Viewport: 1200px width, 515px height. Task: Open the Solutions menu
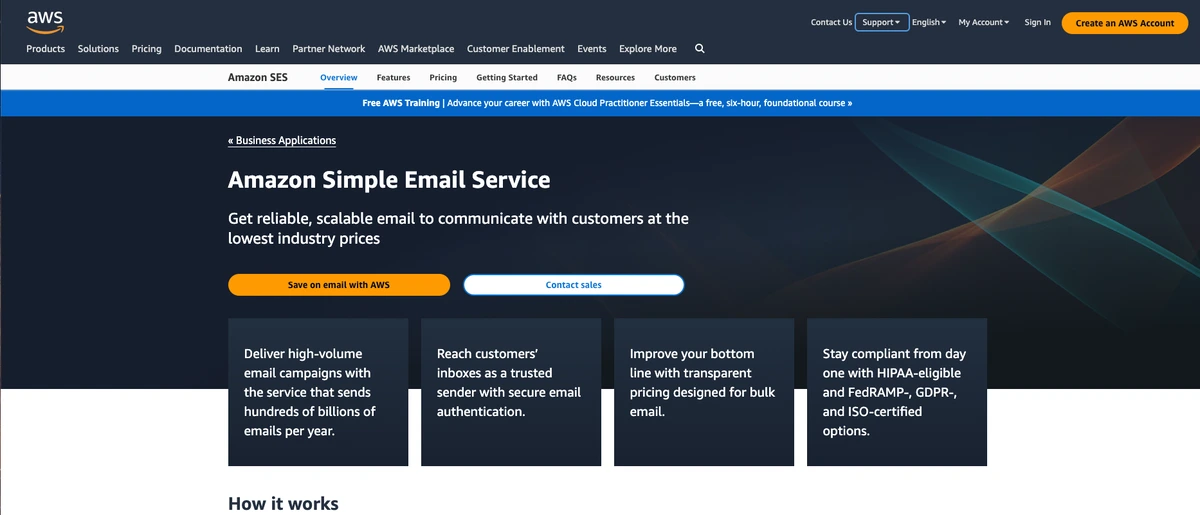pyautogui.click(x=98, y=48)
